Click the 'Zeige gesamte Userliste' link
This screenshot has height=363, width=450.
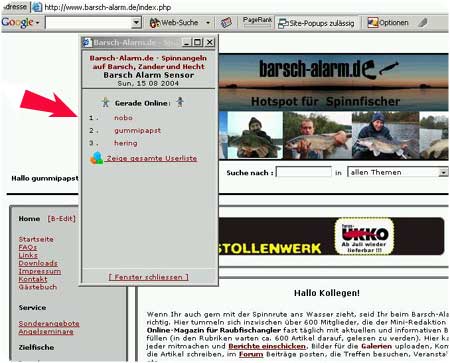(x=152, y=158)
